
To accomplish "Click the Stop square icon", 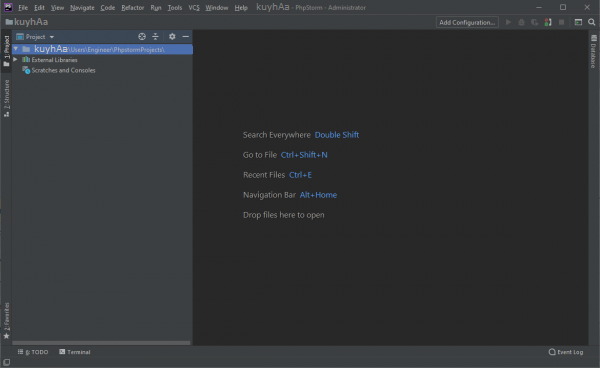I will click(561, 22).
